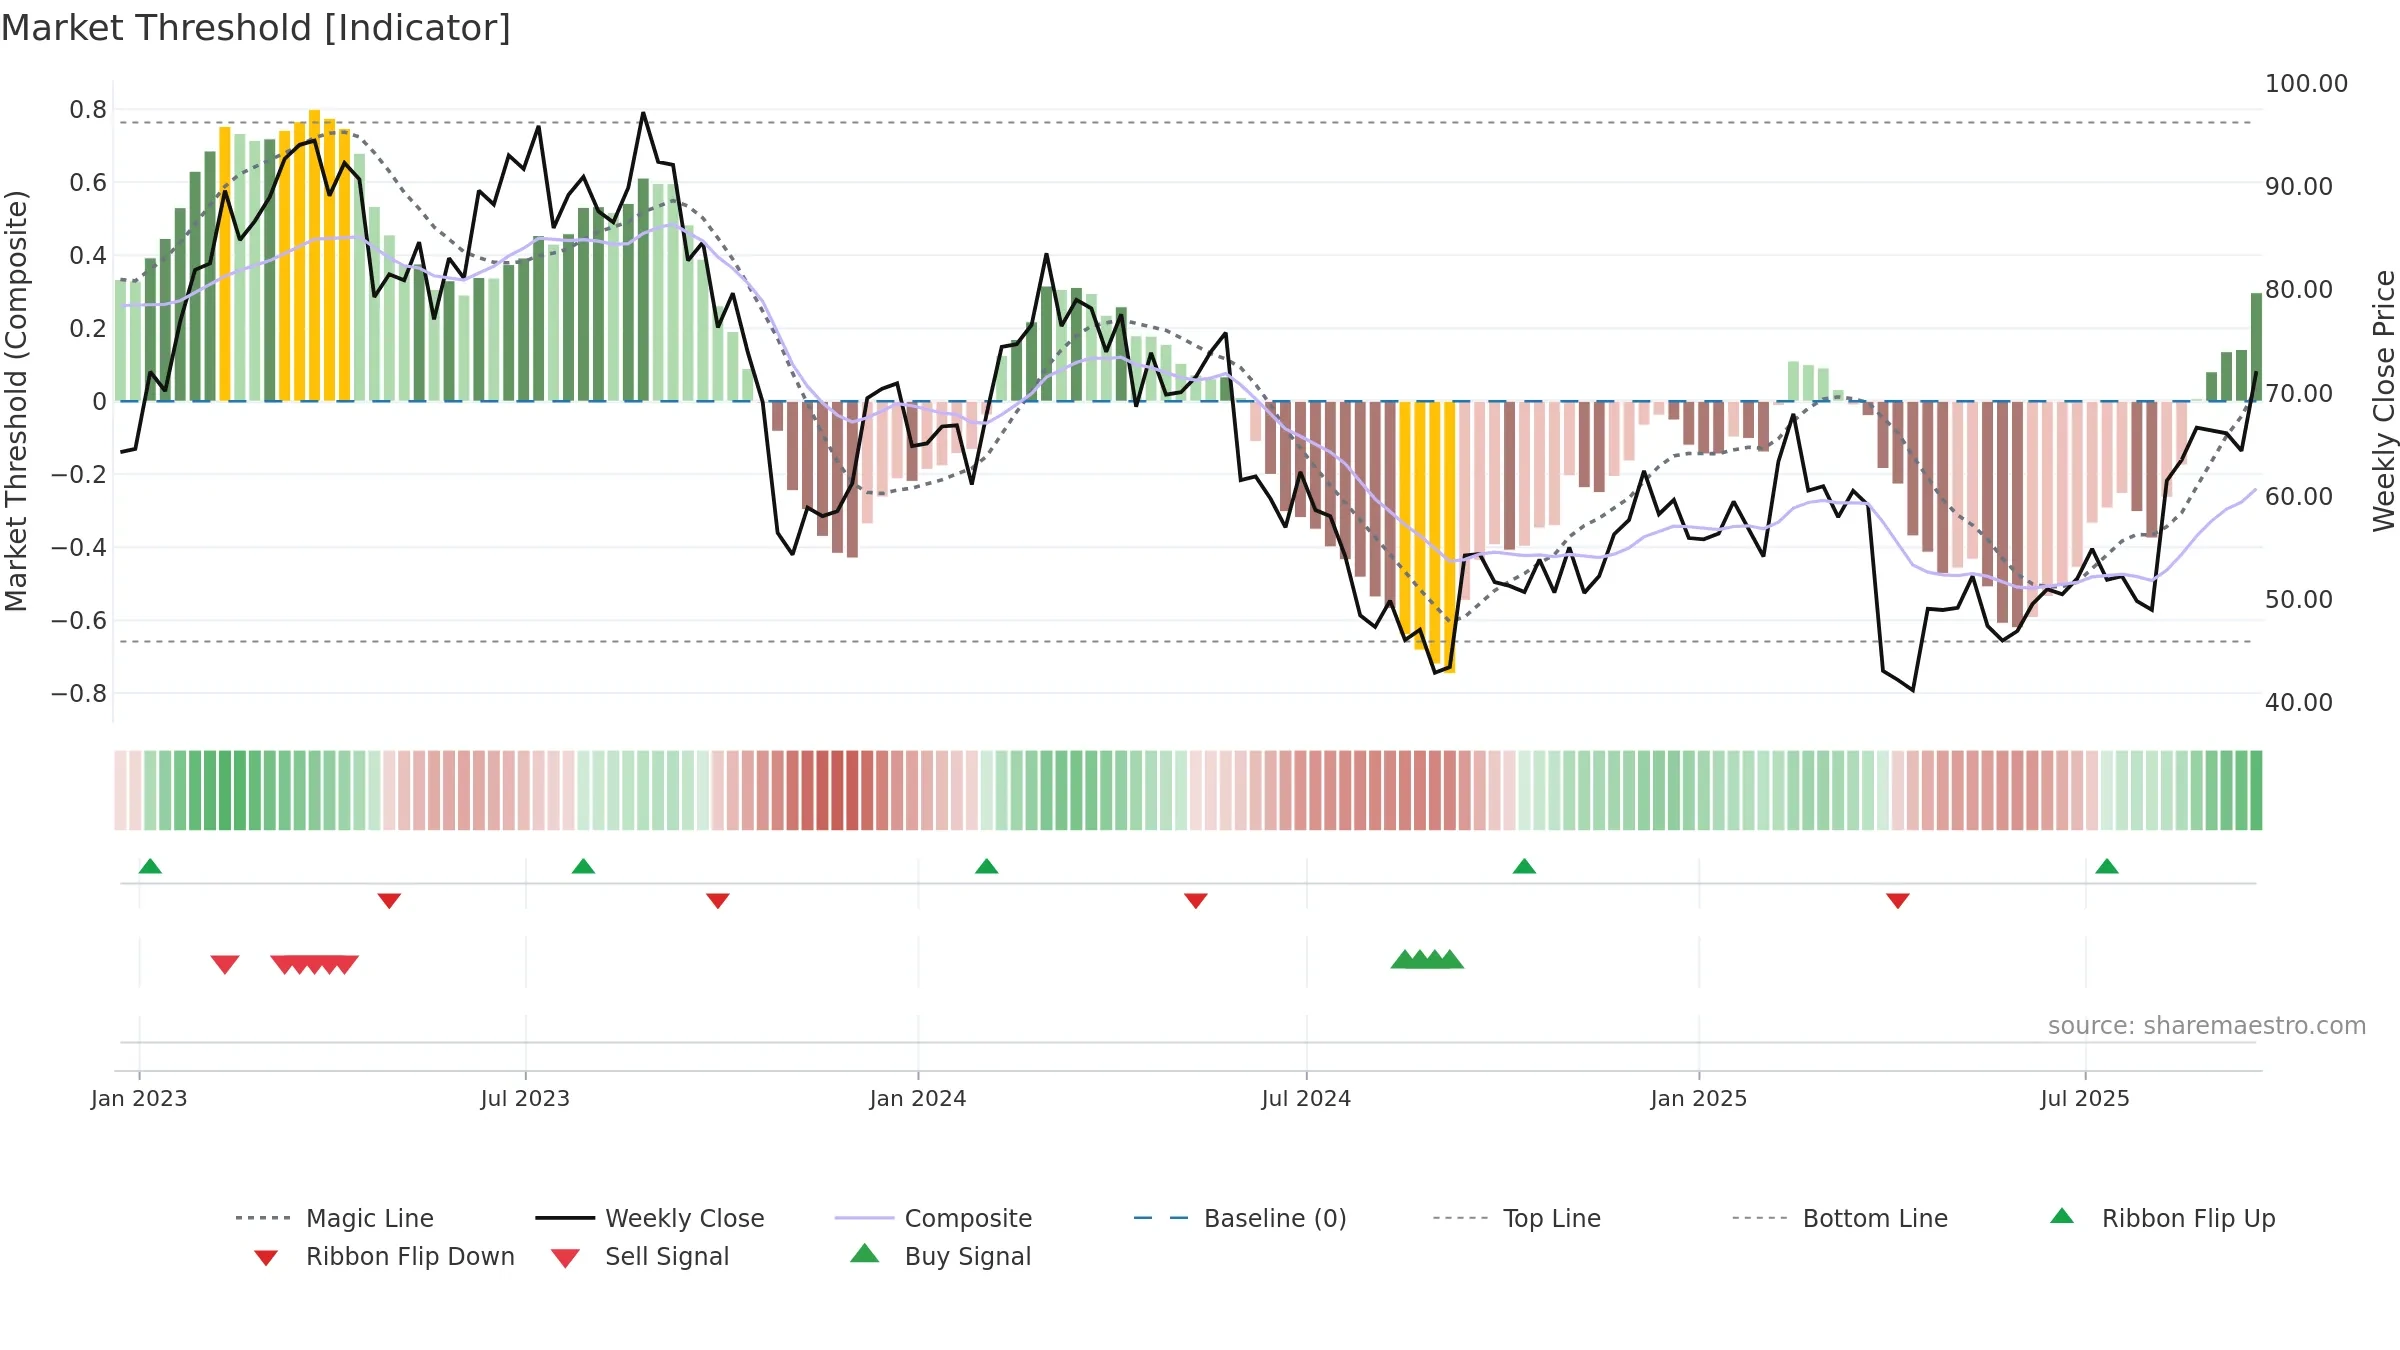Viewport: 2400px width, 1350px height.
Task: Toggle the Magic Line legend entry
Action: click(x=335, y=1218)
